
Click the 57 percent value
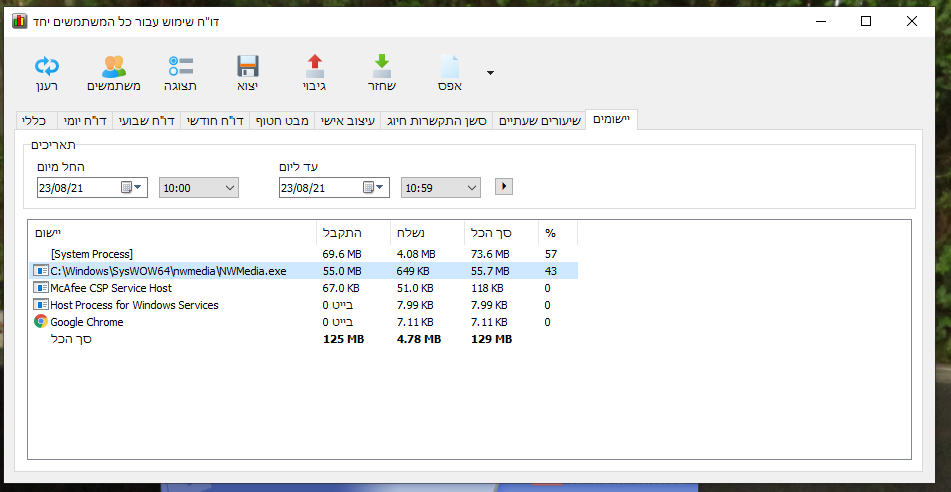pos(551,254)
